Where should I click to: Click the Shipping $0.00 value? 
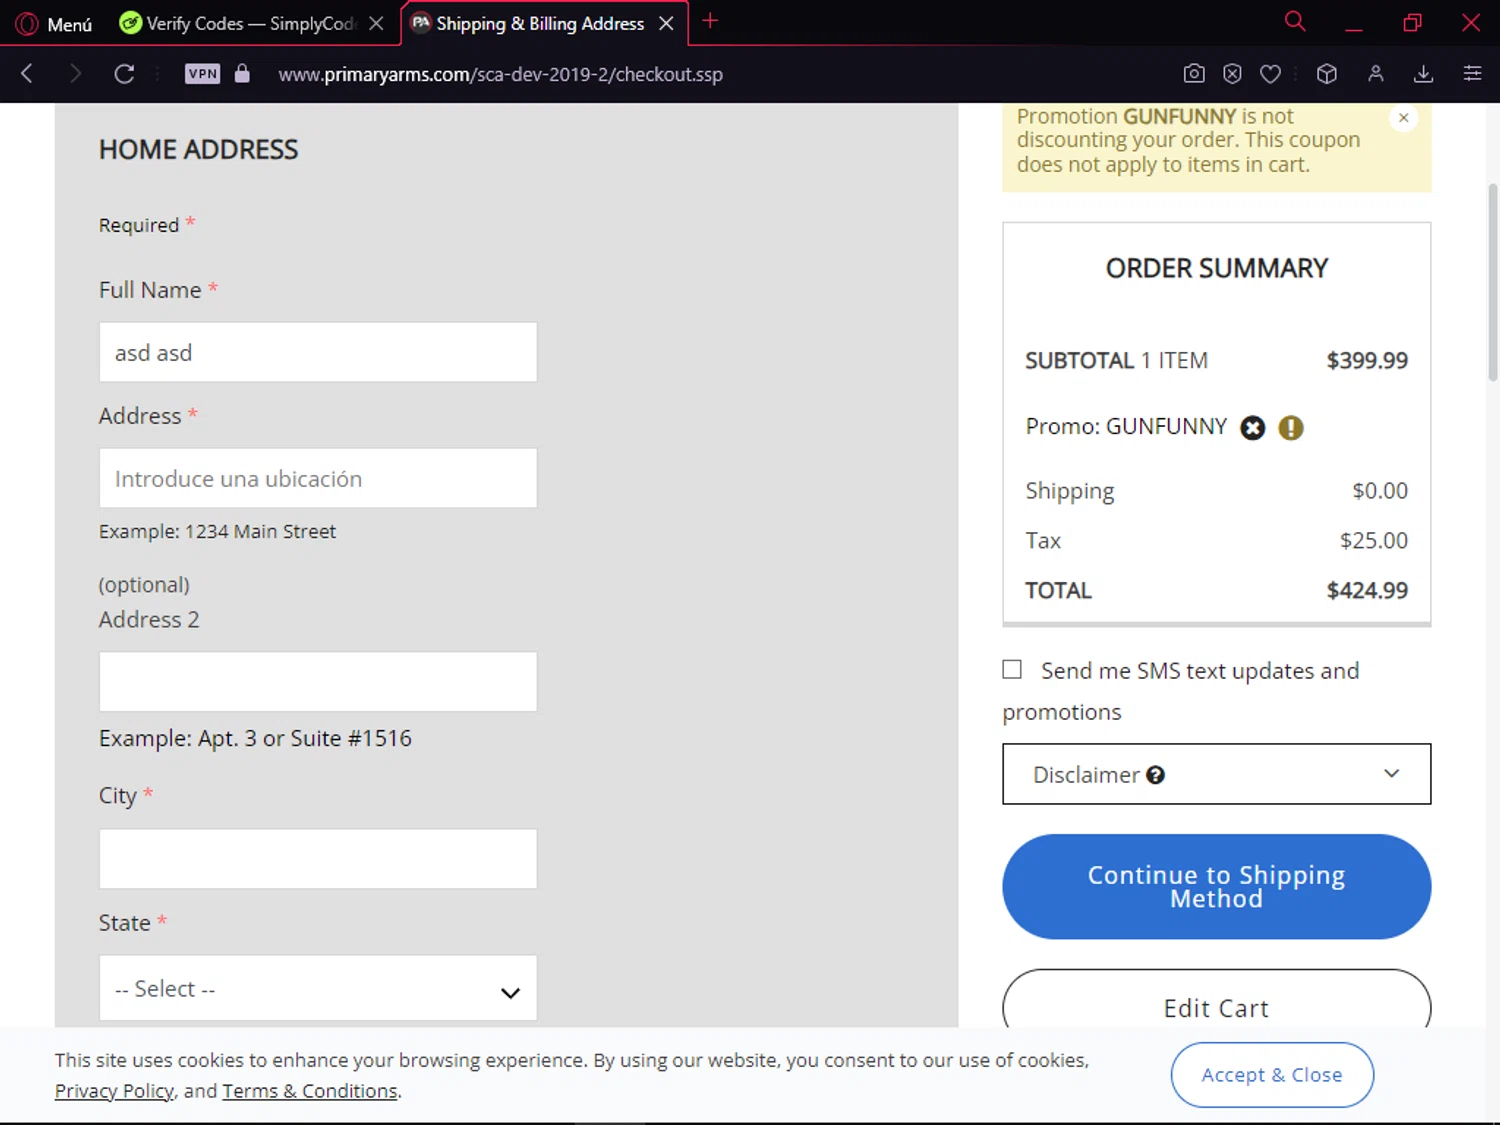[x=1380, y=490]
